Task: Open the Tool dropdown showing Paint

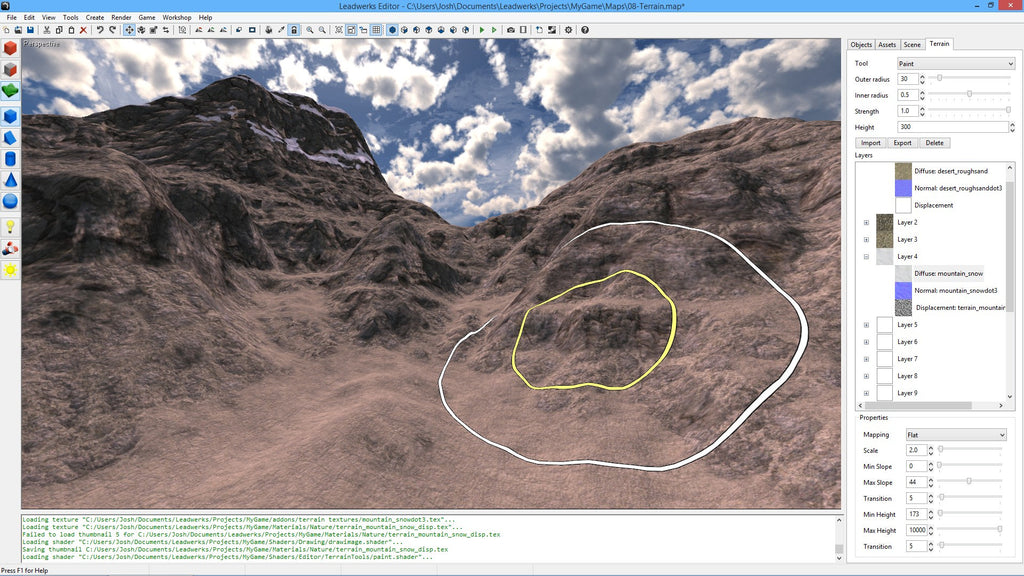Action: click(955, 64)
